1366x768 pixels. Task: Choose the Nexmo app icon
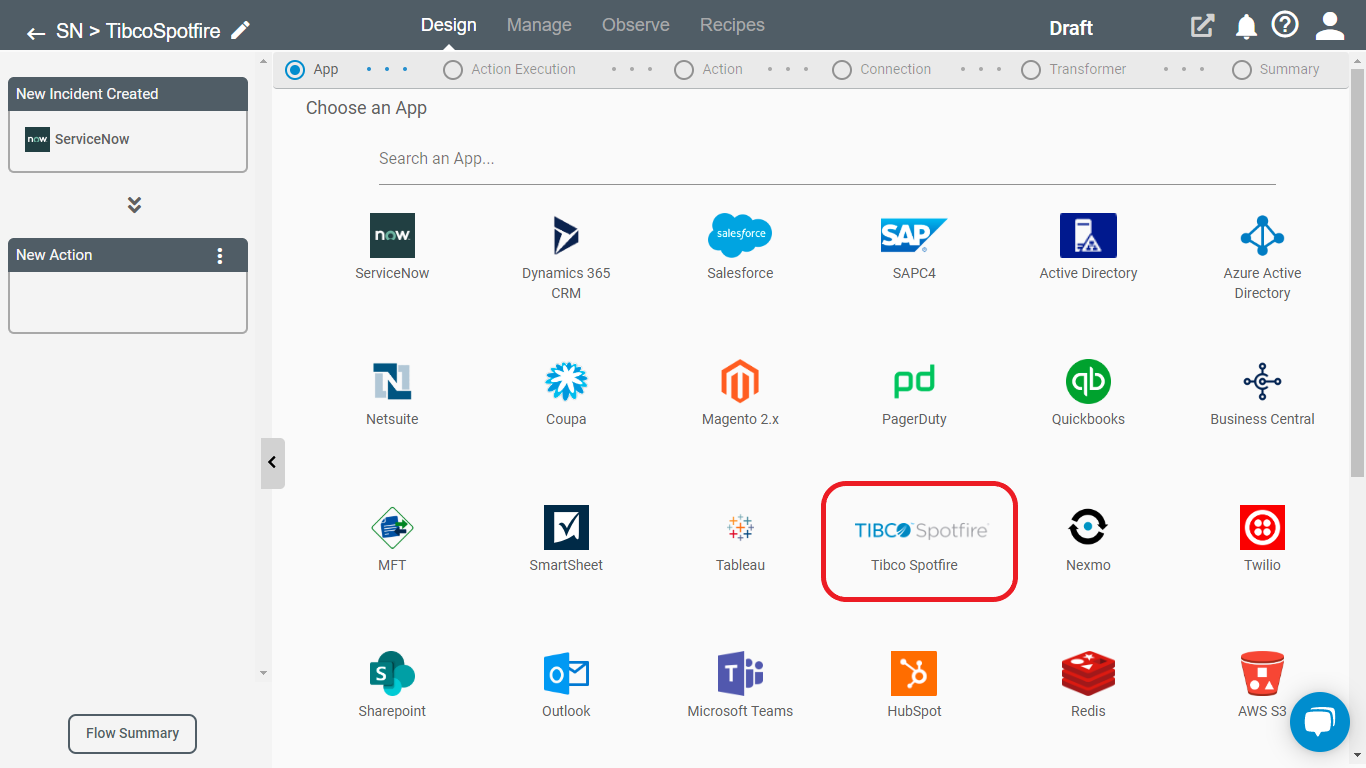click(1088, 527)
